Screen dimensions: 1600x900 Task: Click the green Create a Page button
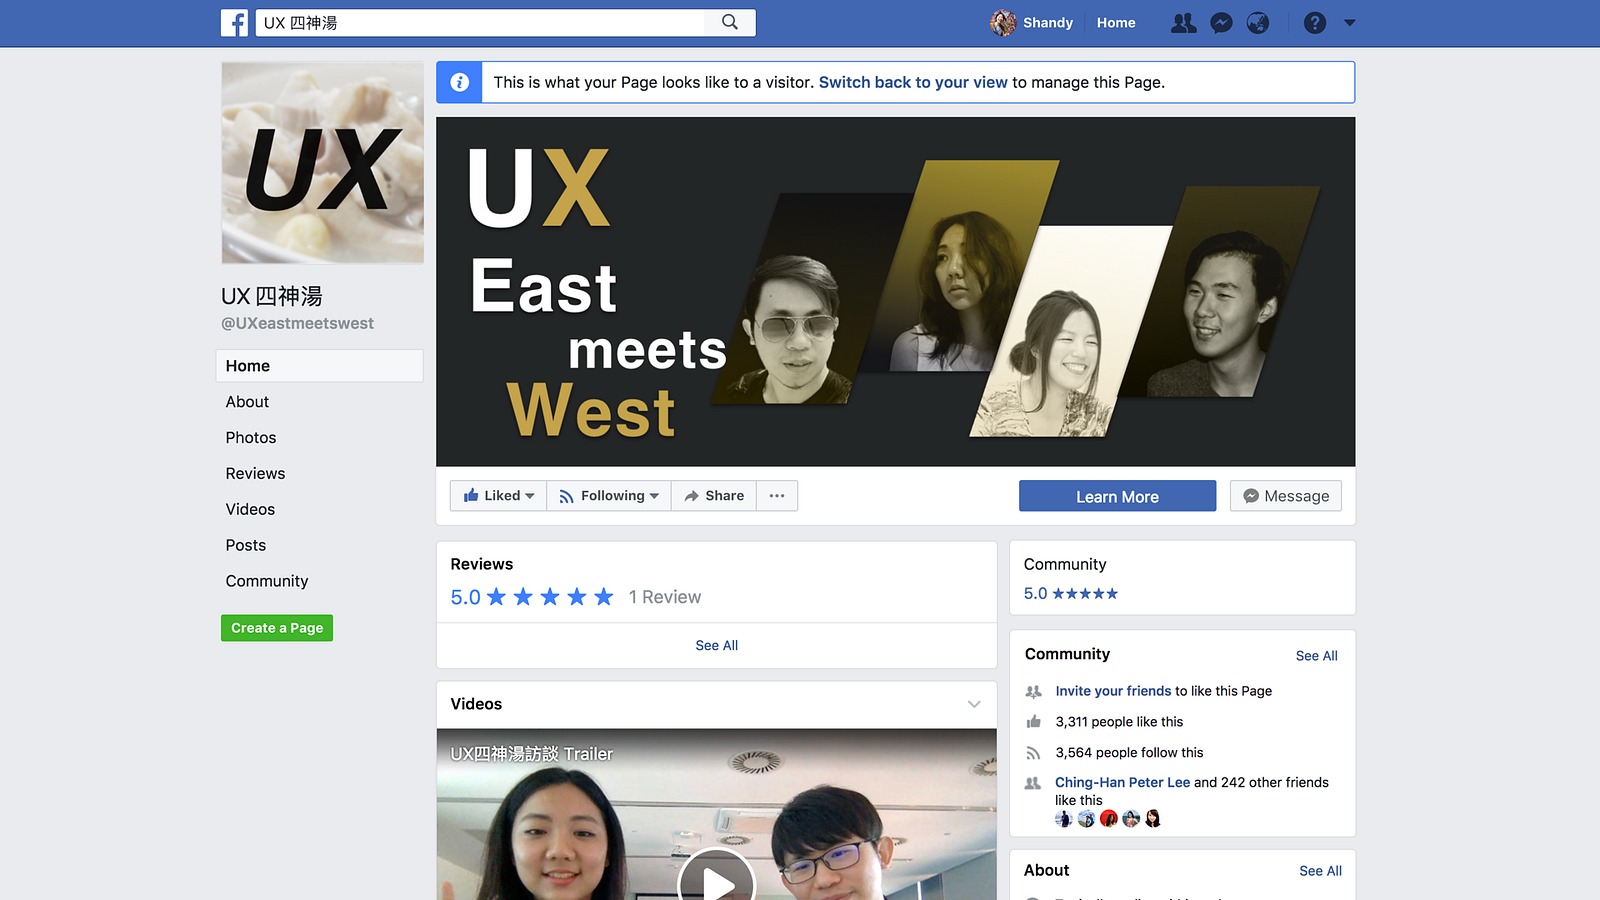pyautogui.click(x=277, y=628)
